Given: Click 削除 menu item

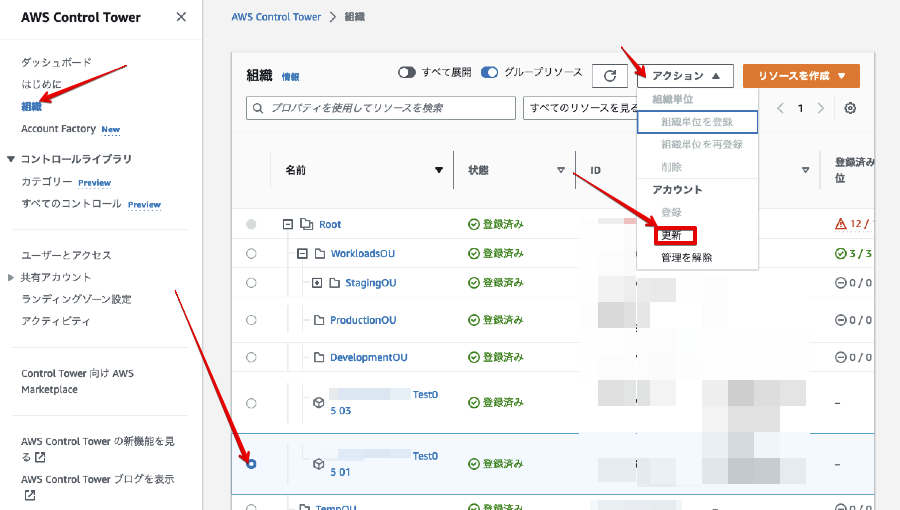Looking at the screenshot, I should click(x=697, y=167).
